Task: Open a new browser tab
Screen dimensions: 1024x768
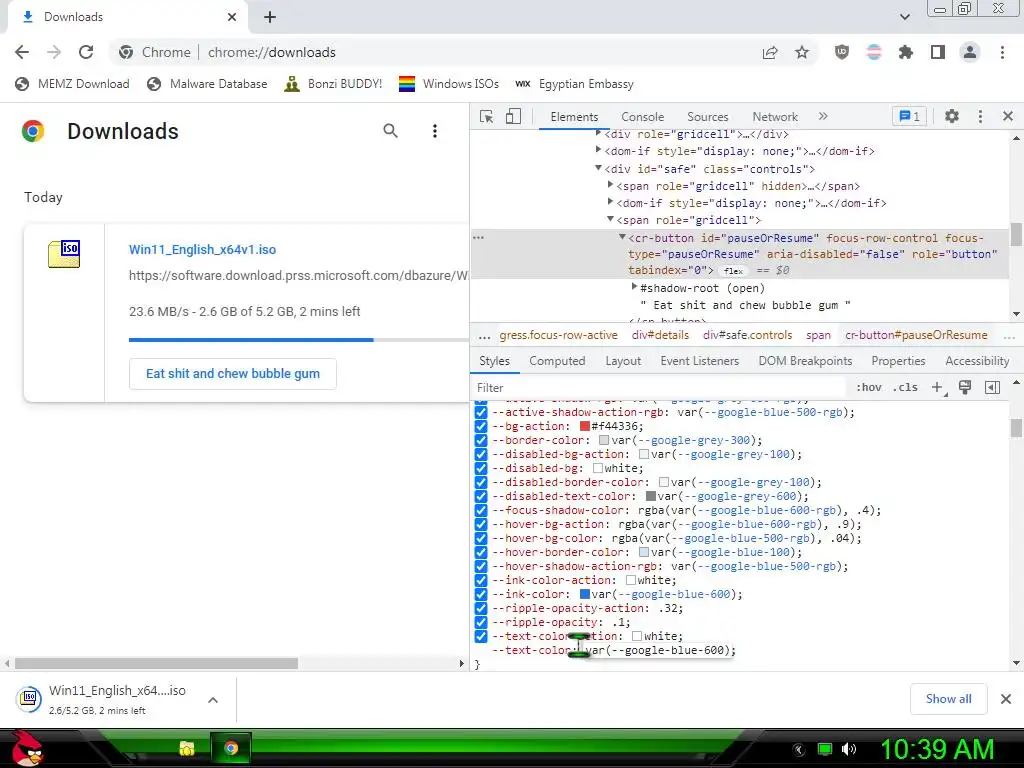Action: click(x=270, y=17)
